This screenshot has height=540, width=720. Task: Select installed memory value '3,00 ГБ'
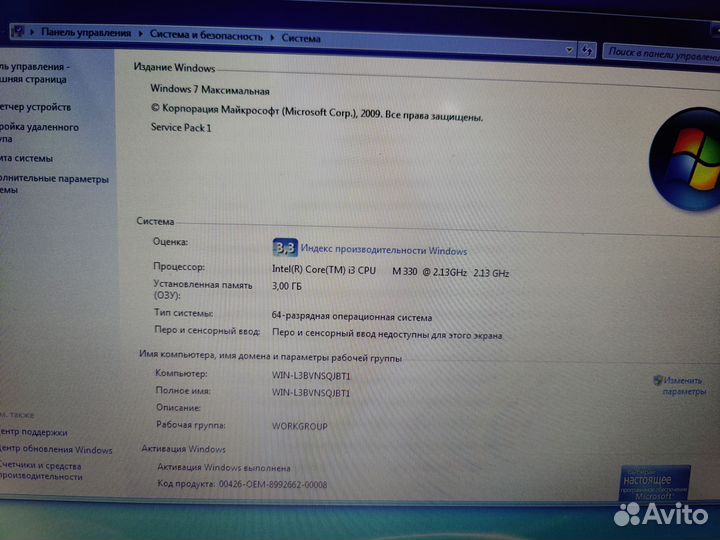287,286
